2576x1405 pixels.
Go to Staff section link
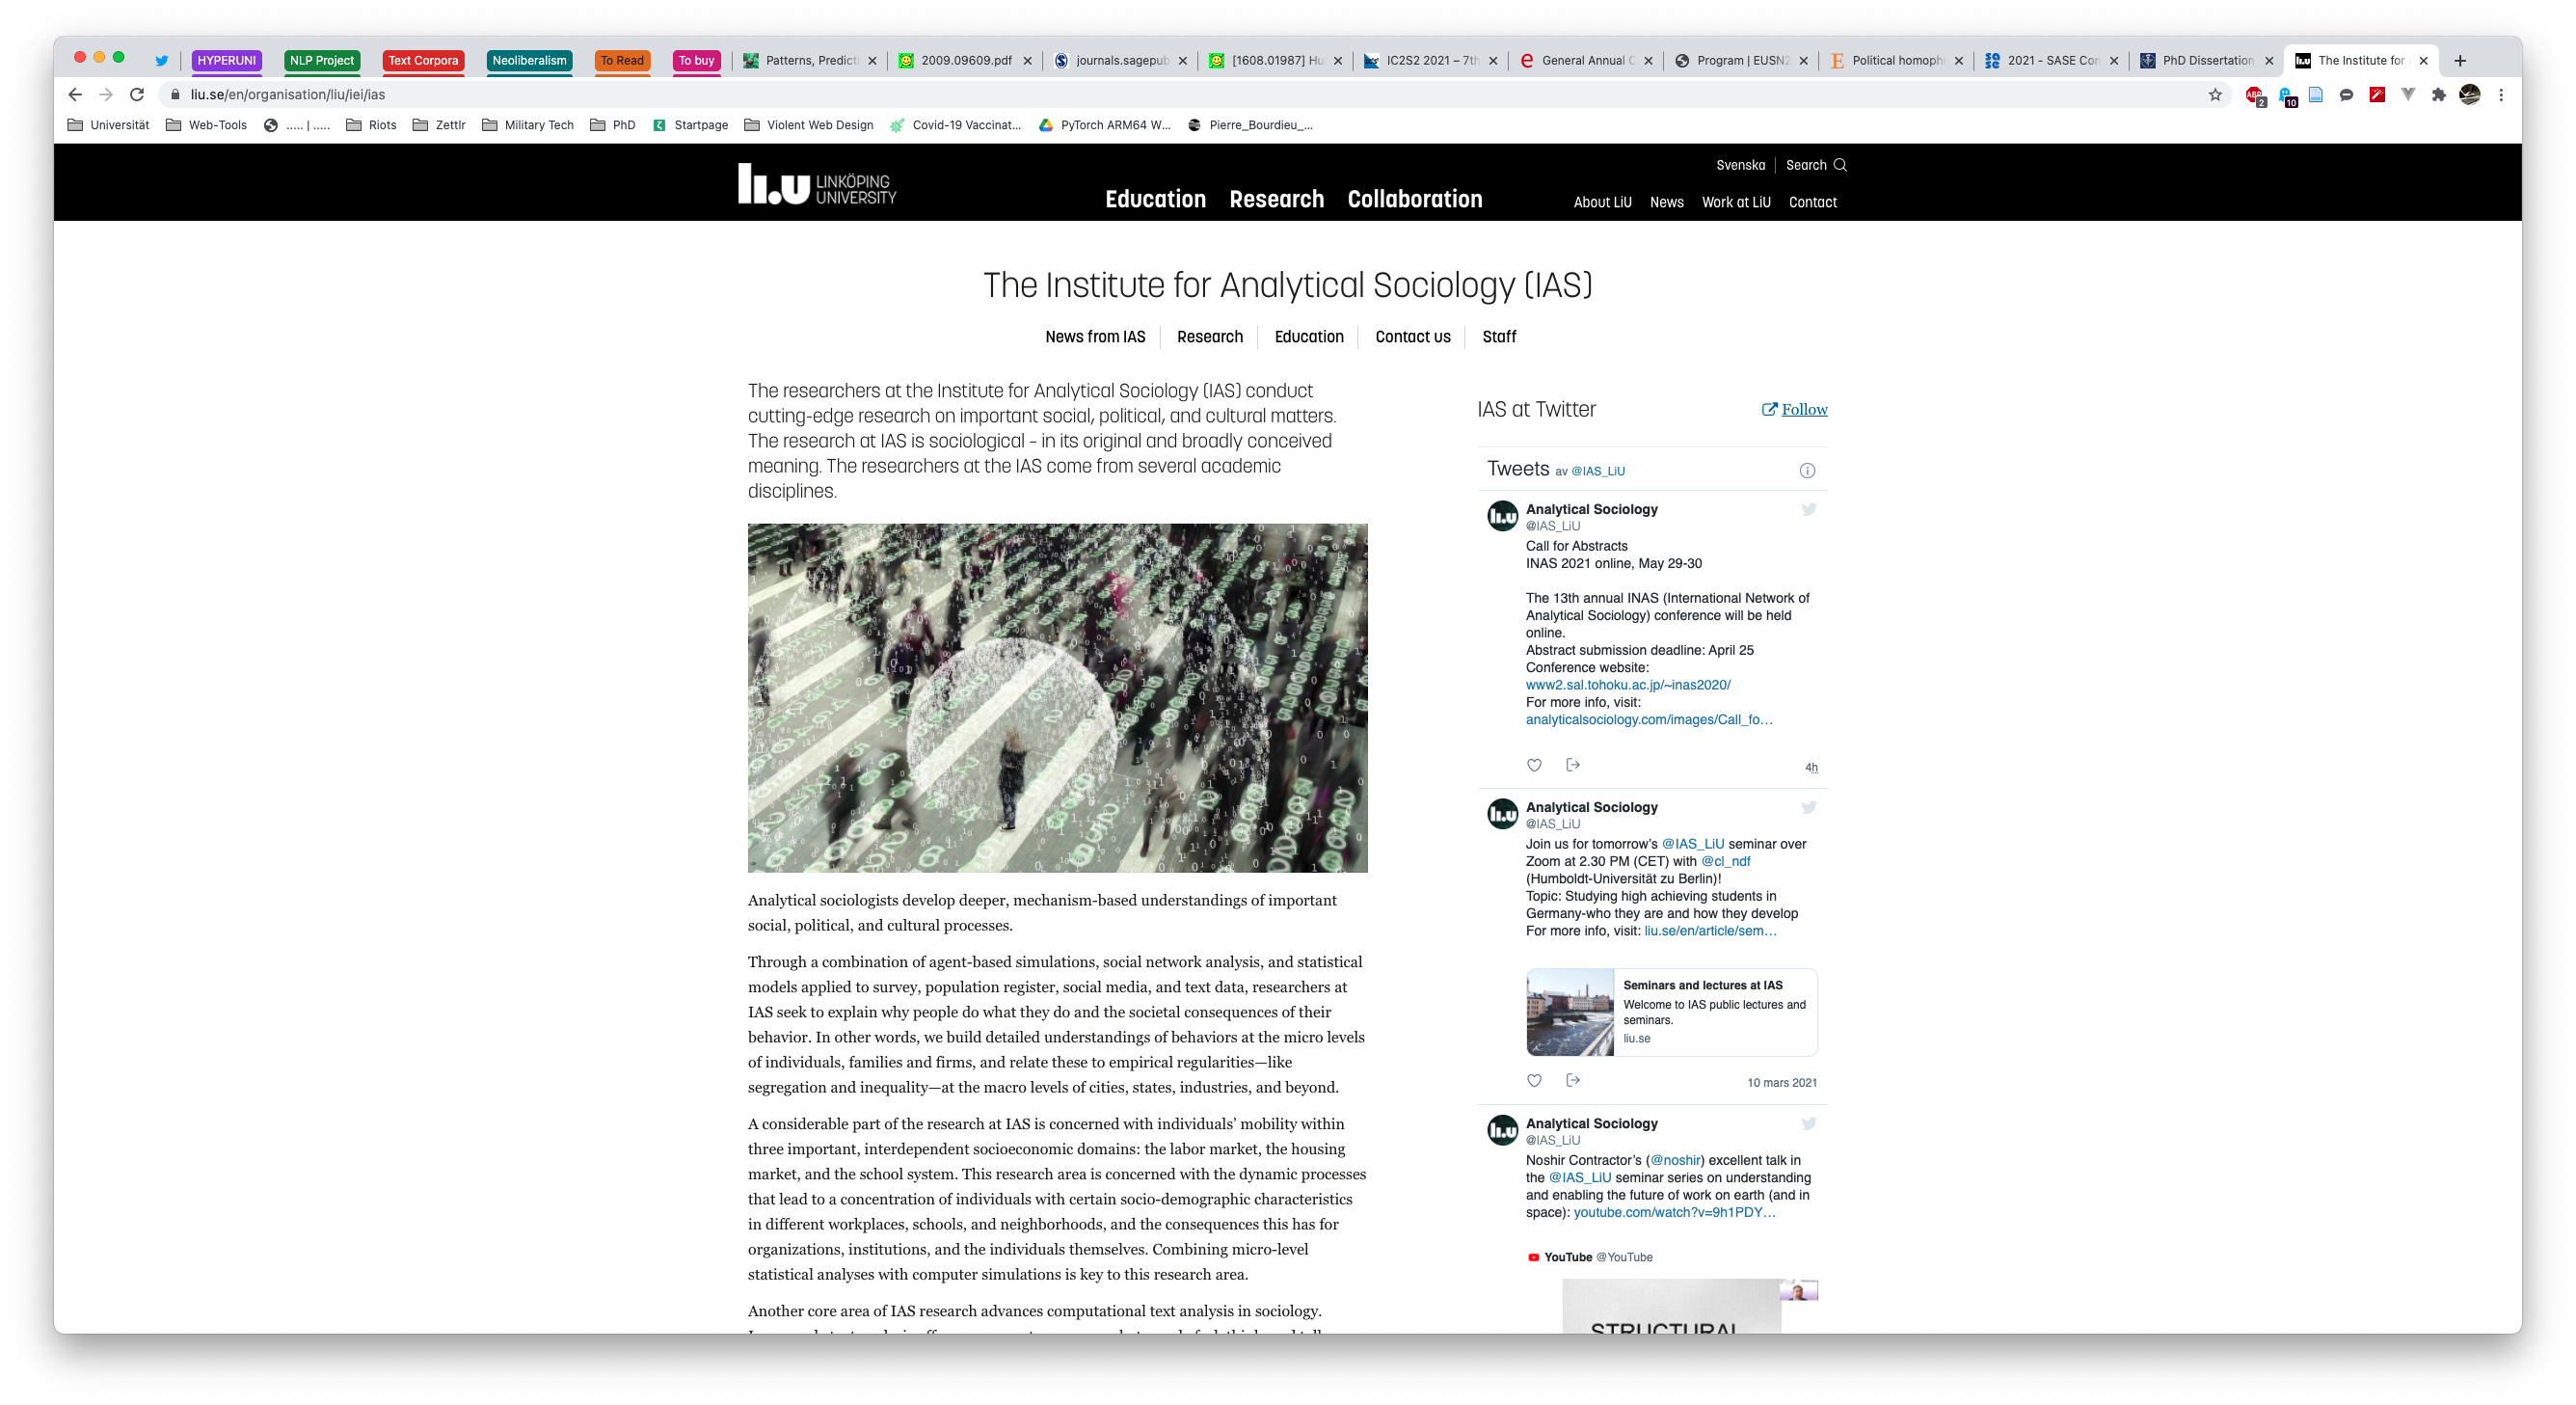(1498, 337)
